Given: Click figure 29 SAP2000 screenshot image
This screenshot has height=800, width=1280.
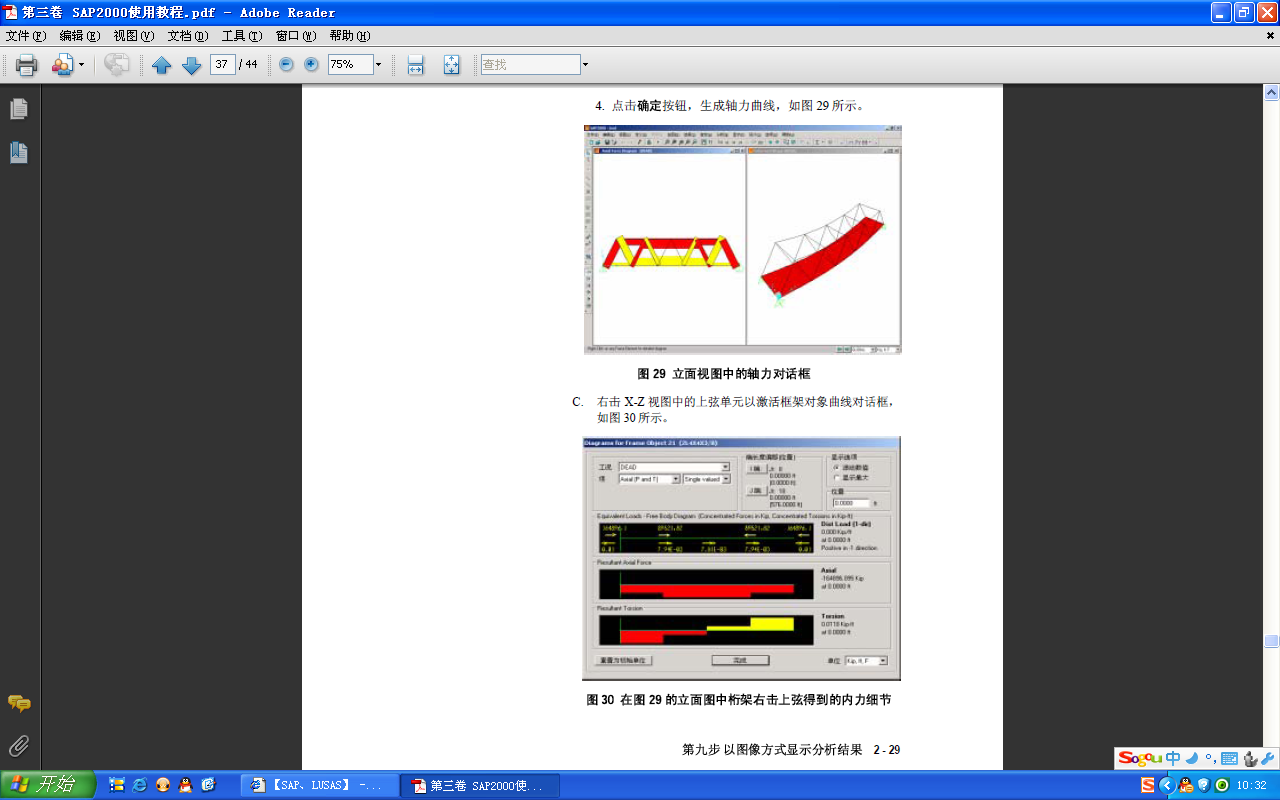Looking at the screenshot, I should click(x=742, y=239).
